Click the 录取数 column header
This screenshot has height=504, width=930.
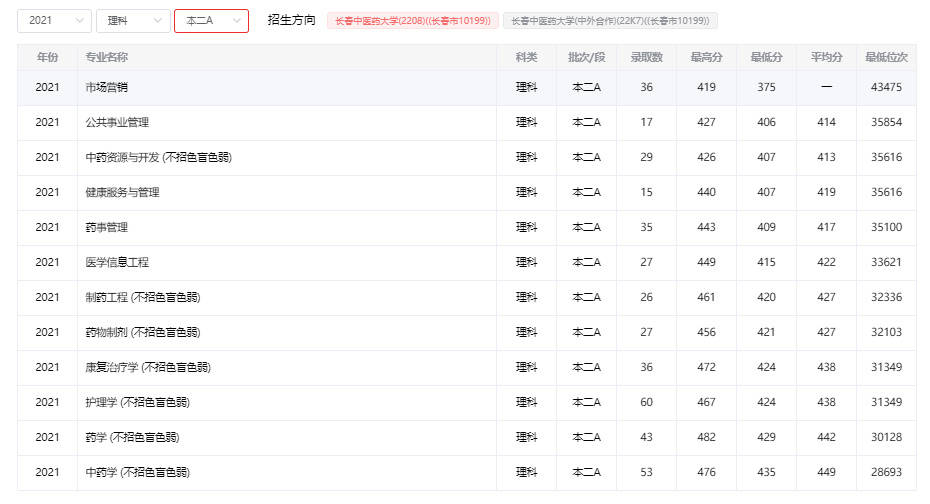[646, 57]
